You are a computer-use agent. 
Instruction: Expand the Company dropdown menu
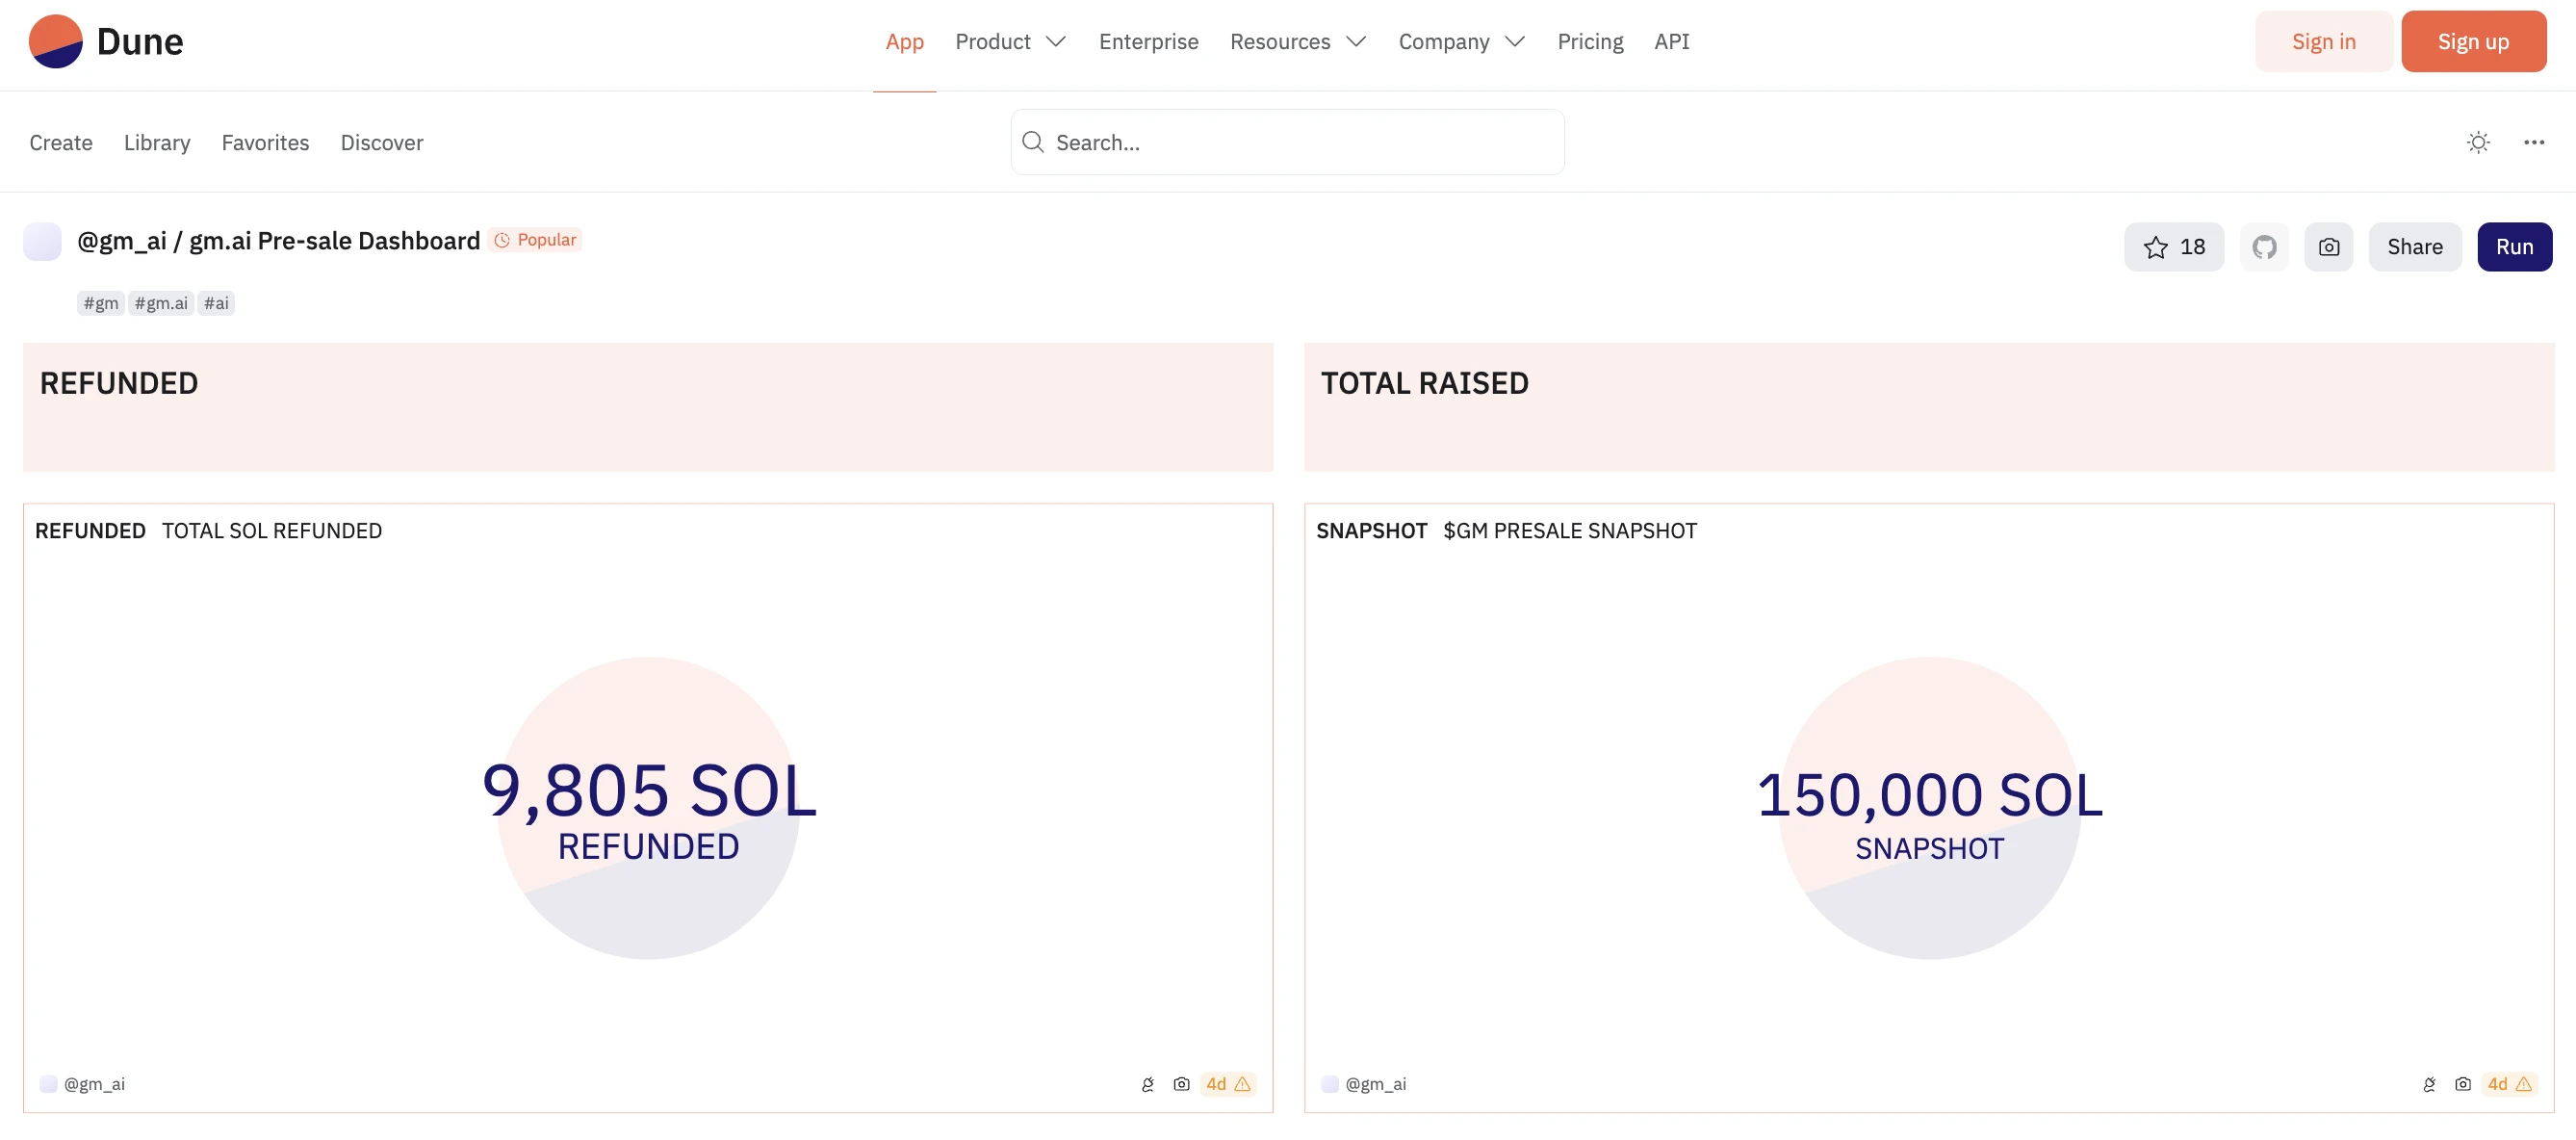(1460, 41)
